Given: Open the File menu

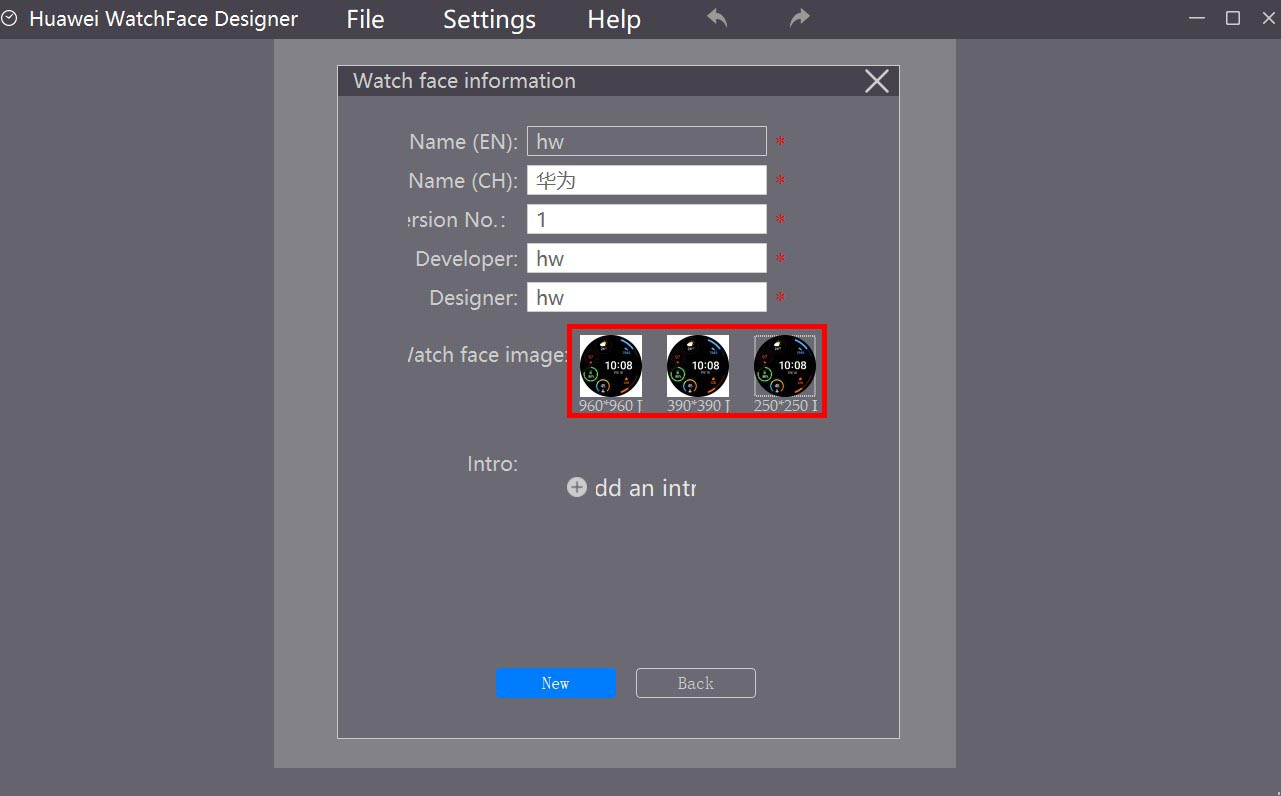Looking at the screenshot, I should 365,19.
